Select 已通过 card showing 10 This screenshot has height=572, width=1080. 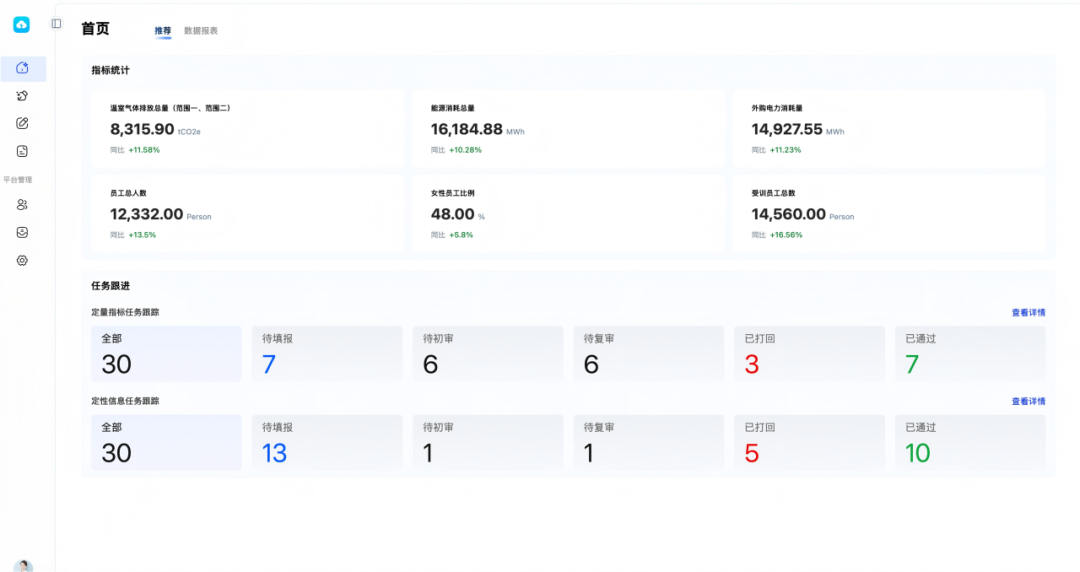[969, 443]
